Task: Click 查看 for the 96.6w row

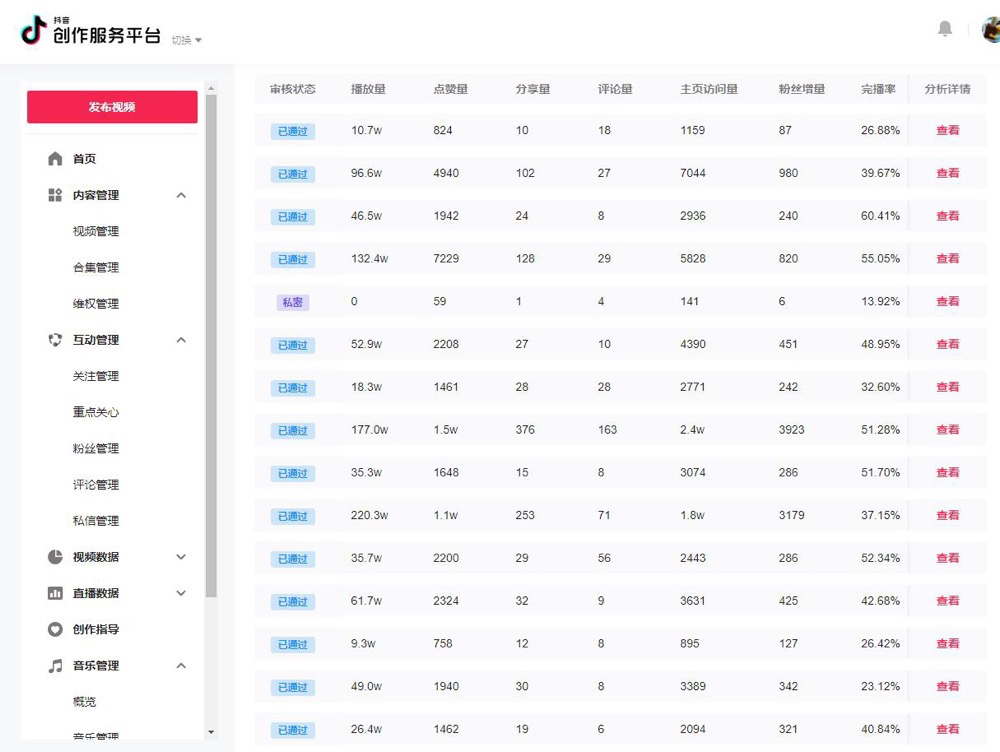Action: (948, 173)
